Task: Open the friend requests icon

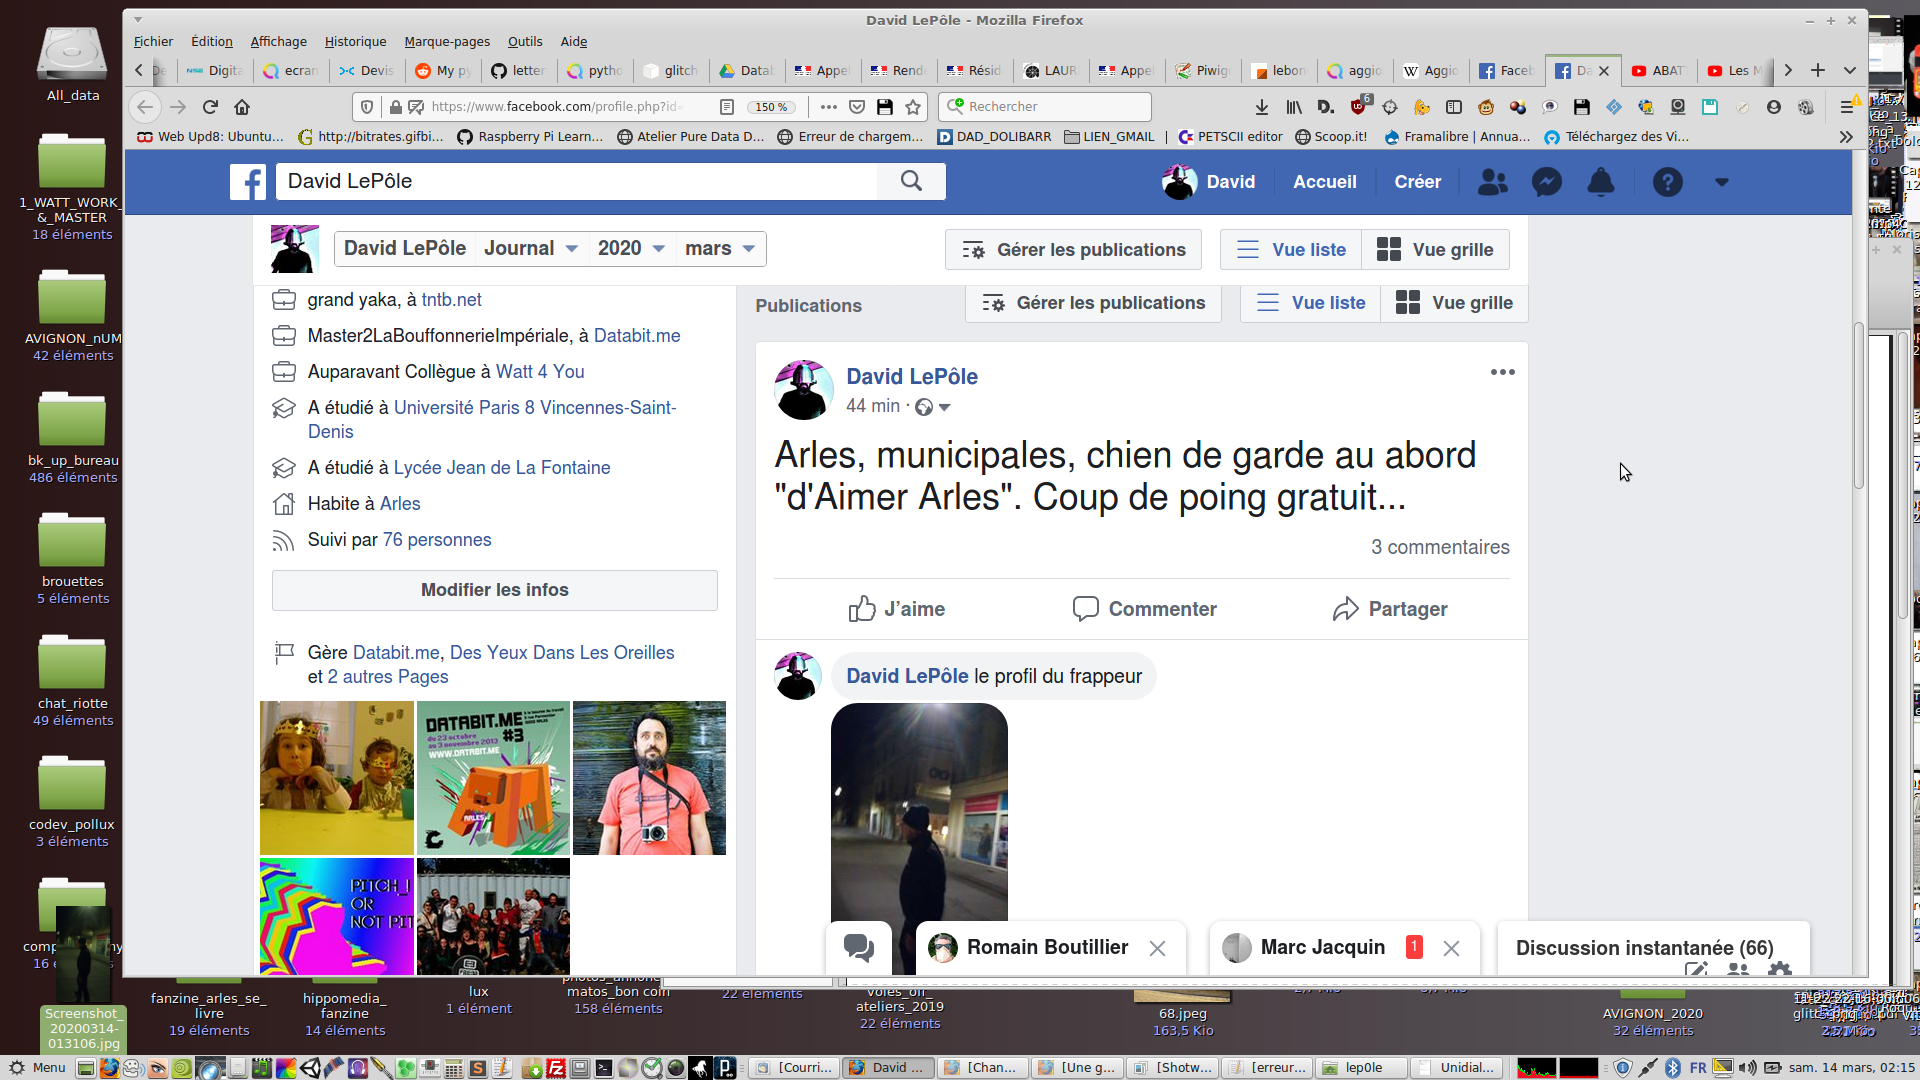Action: pyautogui.click(x=1492, y=182)
